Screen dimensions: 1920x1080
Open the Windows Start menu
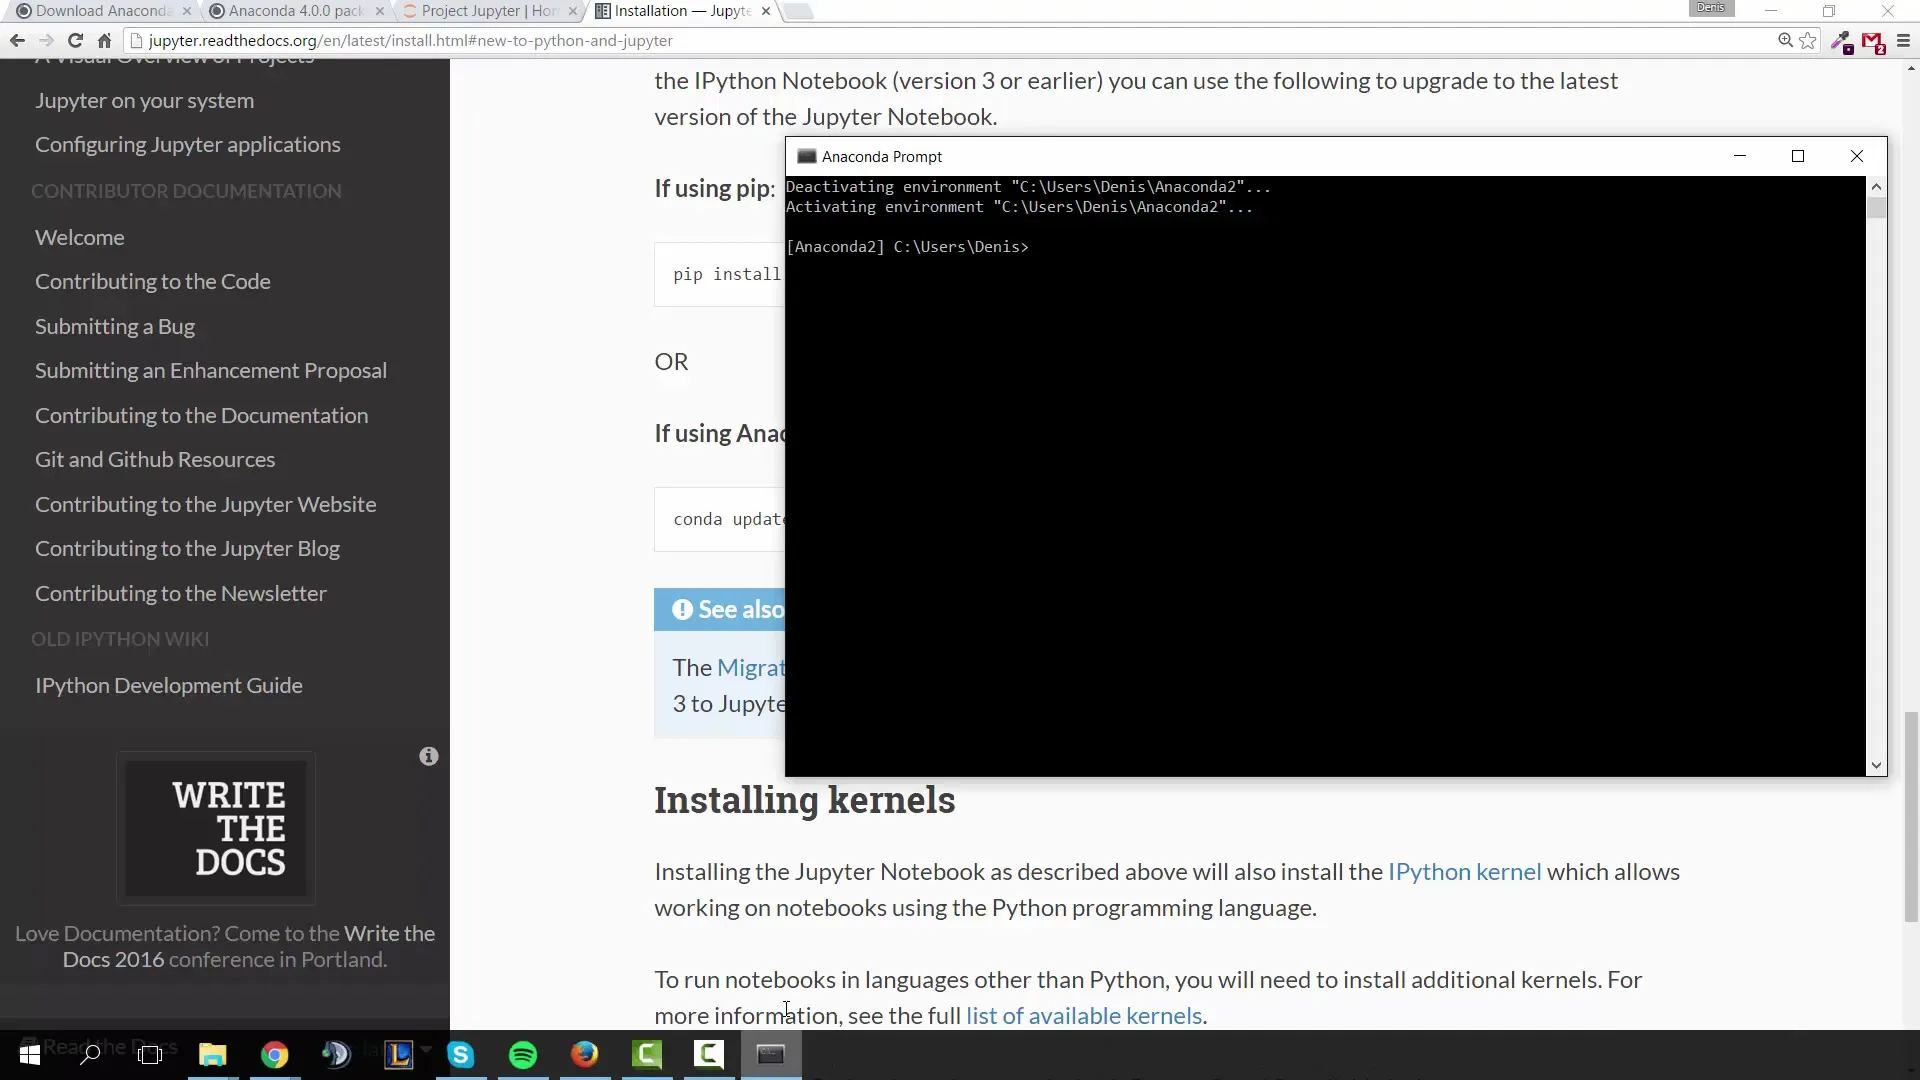pos(29,1054)
